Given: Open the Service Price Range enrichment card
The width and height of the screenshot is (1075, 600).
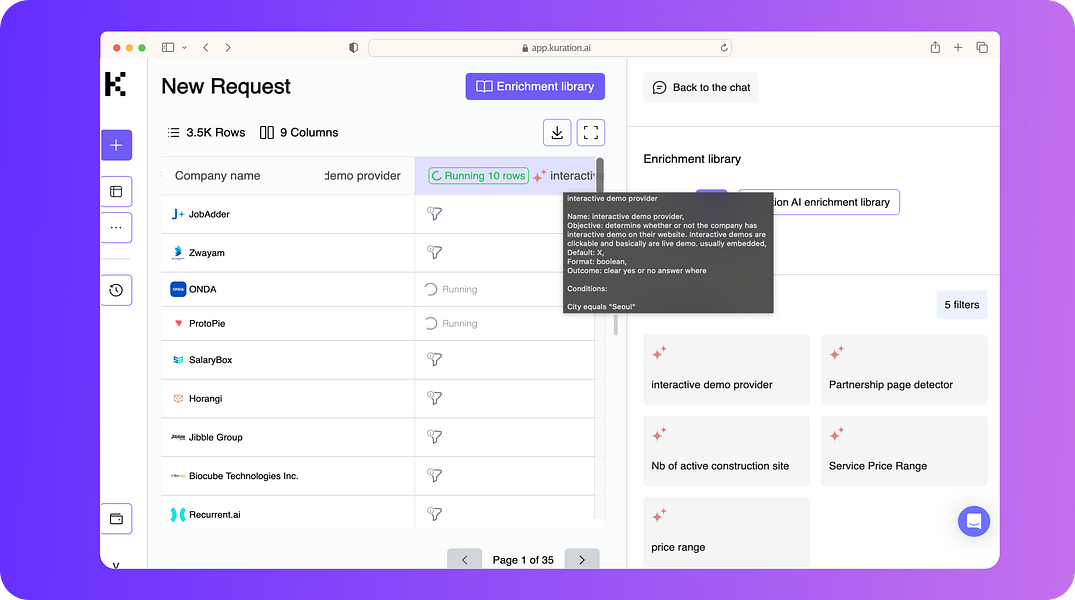Looking at the screenshot, I should (x=904, y=451).
